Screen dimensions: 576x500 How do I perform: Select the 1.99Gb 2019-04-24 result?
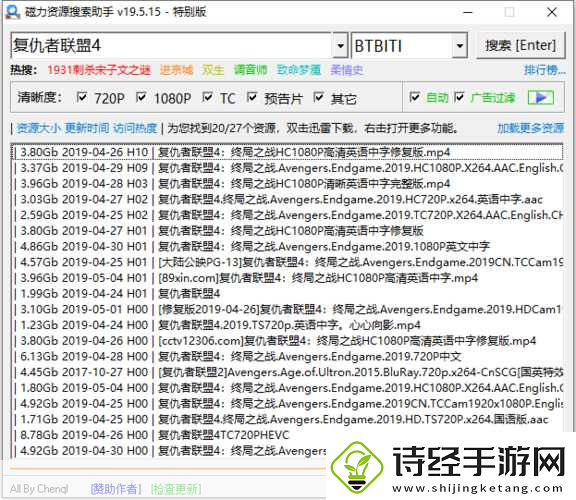[288, 294]
